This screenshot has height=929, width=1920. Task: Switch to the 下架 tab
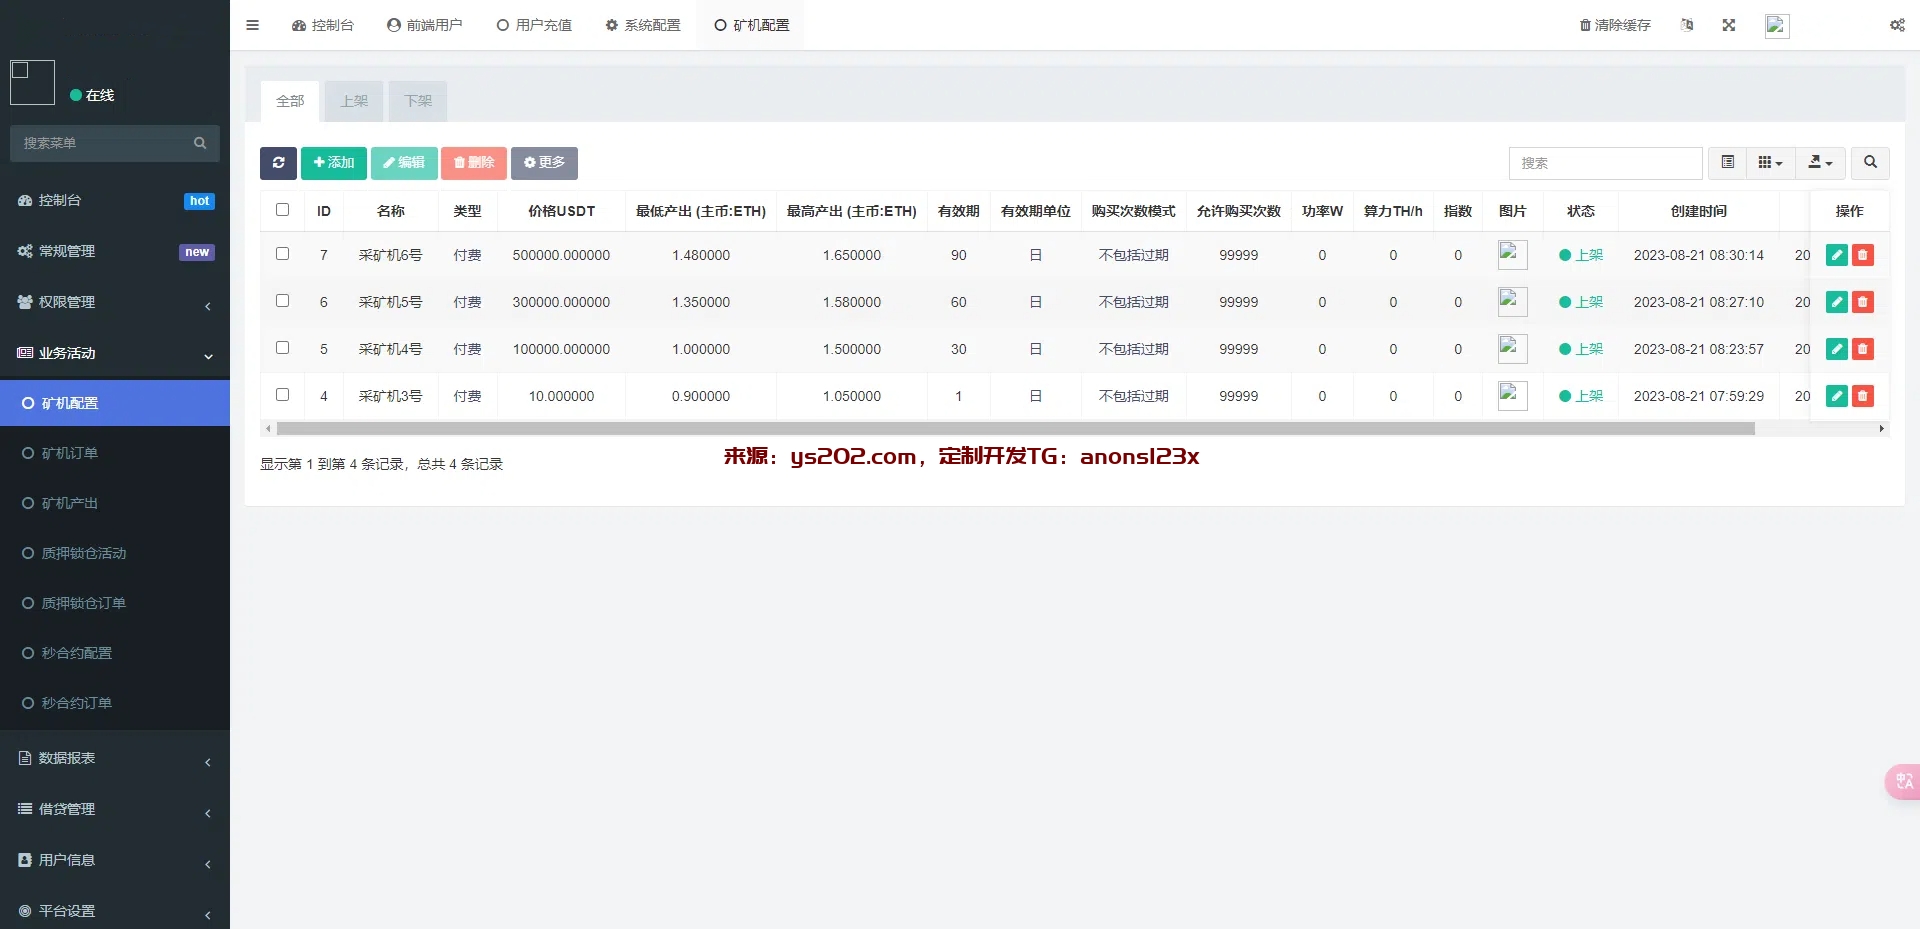click(418, 101)
